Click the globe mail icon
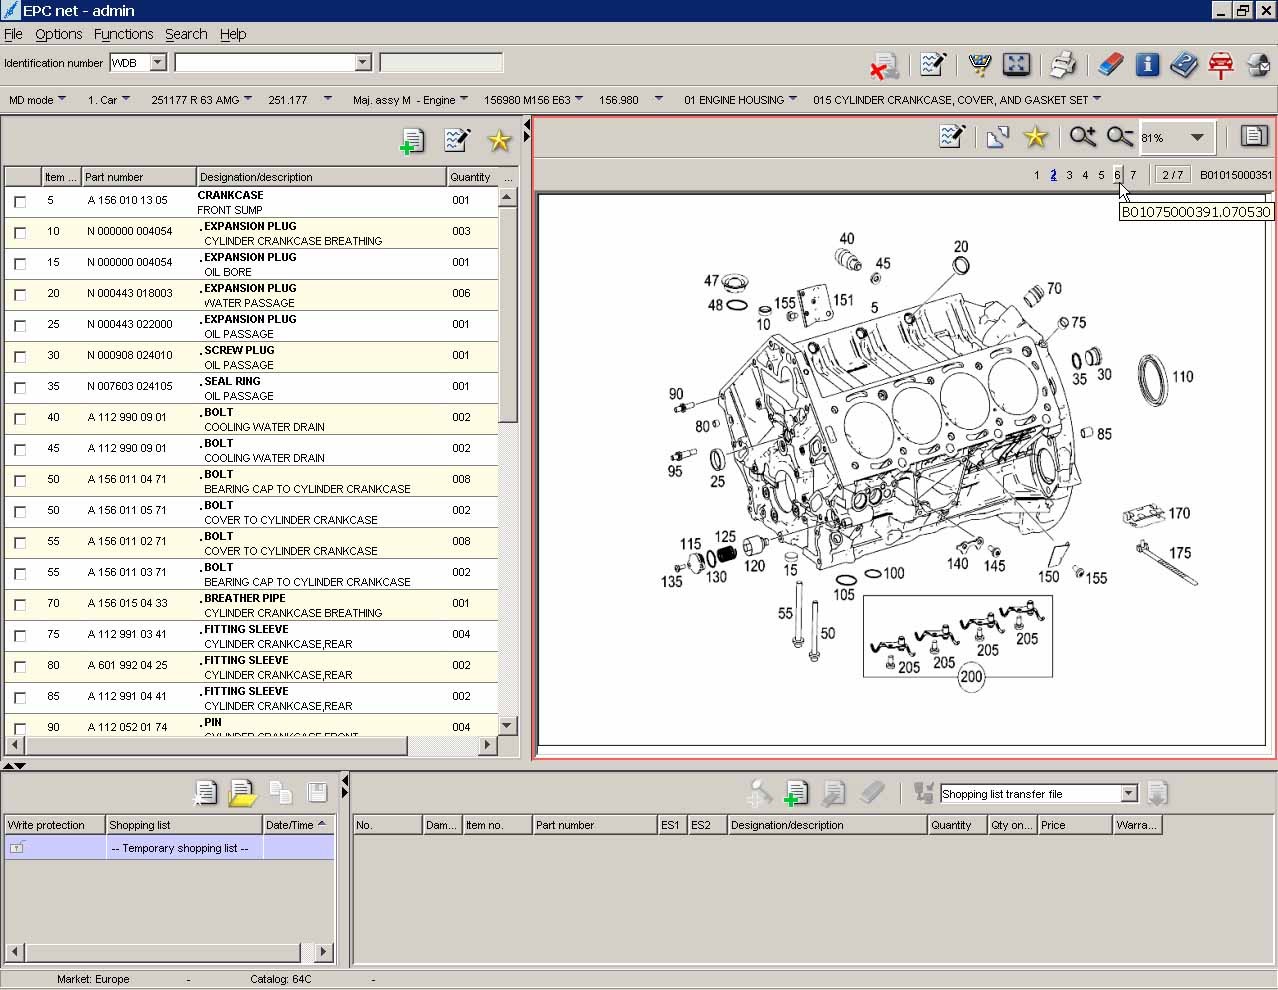The width and height of the screenshot is (1278, 990). click(1258, 65)
